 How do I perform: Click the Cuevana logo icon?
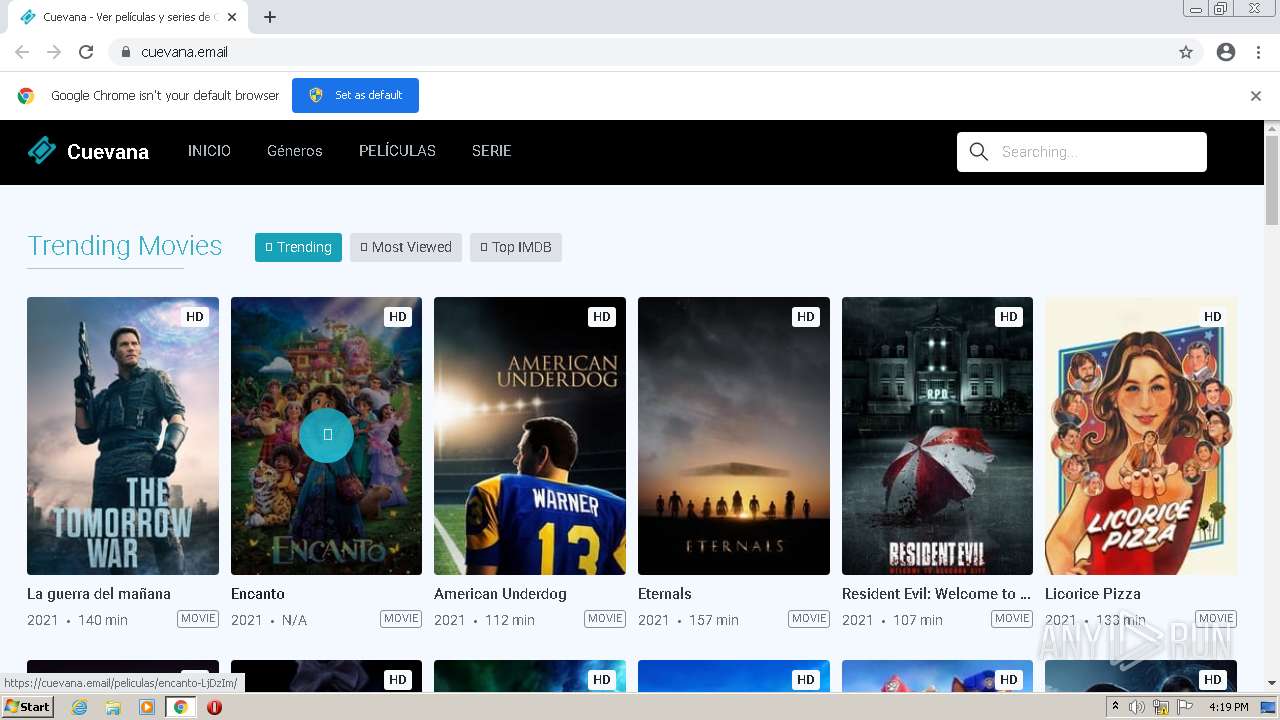(x=42, y=150)
